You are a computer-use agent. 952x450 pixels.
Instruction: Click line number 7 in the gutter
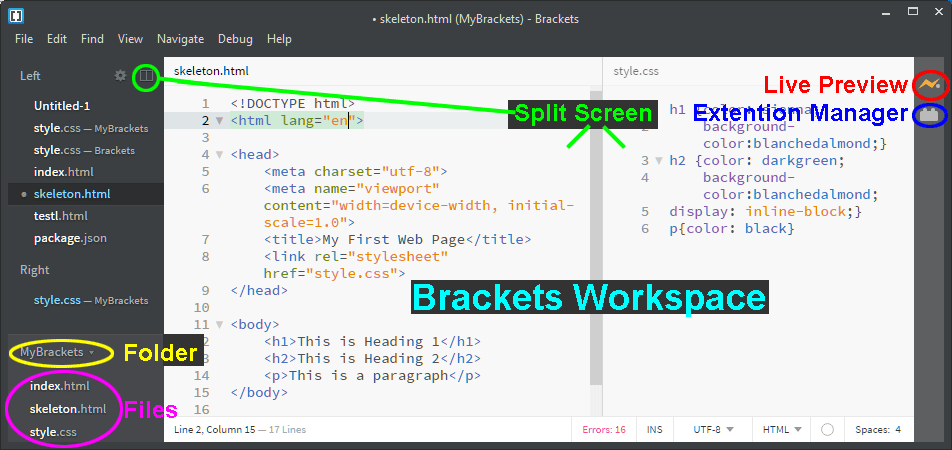coord(205,239)
